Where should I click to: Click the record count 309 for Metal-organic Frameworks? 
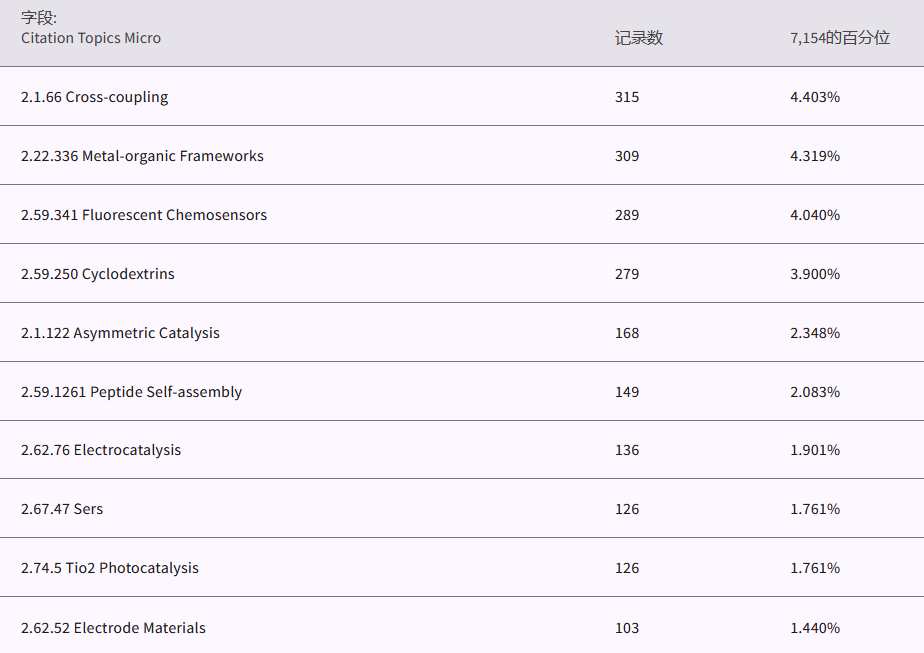pyautogui.click(x=627, y=156)
